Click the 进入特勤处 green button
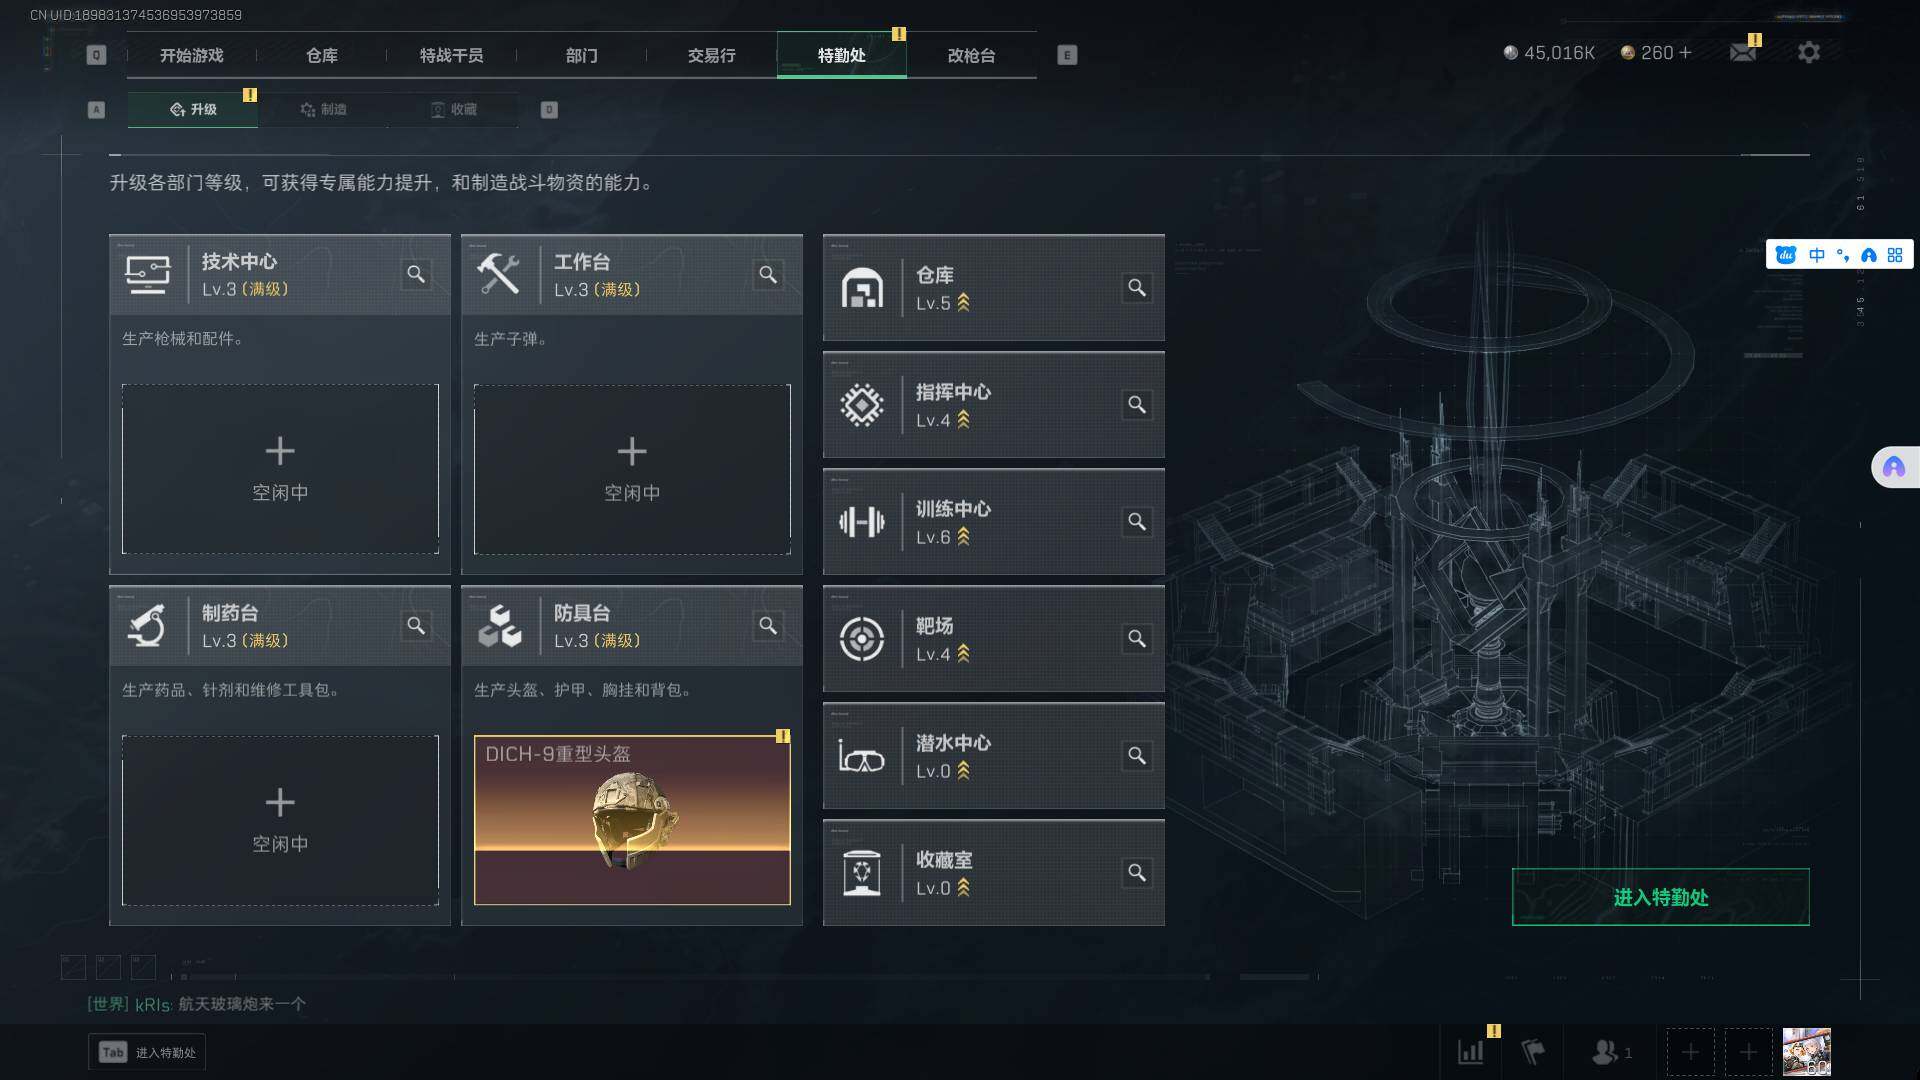Screen dimensions: 1920x1080 point(1660,897)
